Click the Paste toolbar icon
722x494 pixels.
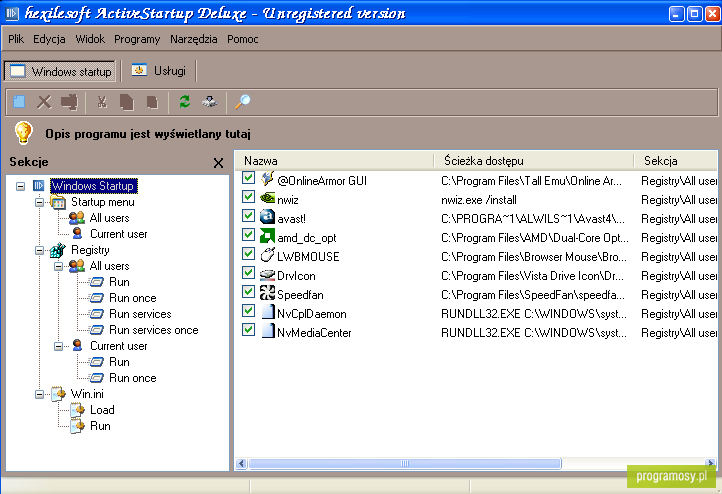(152, 102)
